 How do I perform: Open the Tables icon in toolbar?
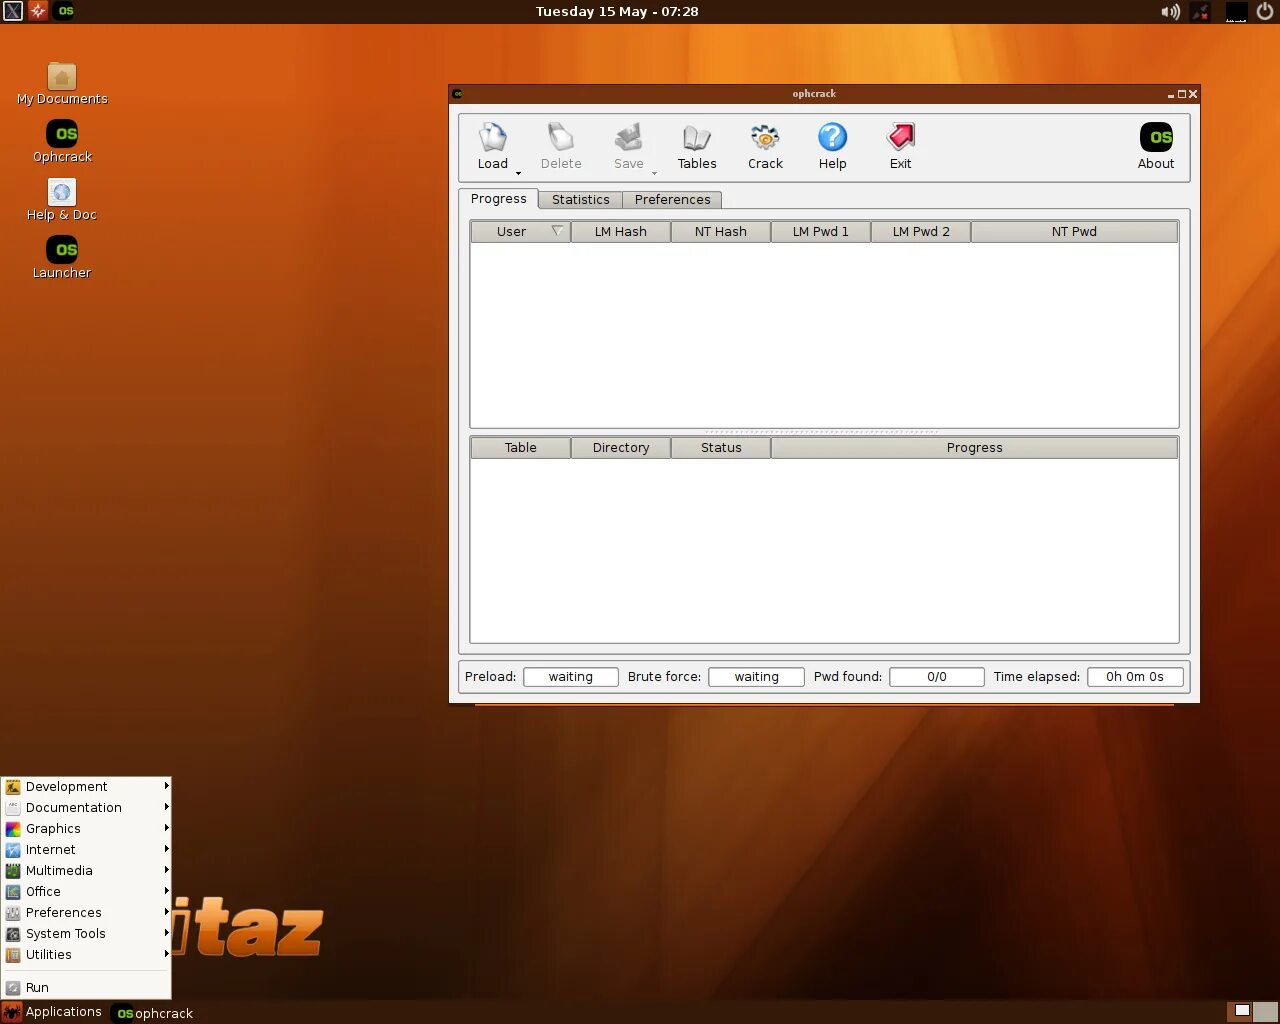pyautogui.click(x=697, y=137)
